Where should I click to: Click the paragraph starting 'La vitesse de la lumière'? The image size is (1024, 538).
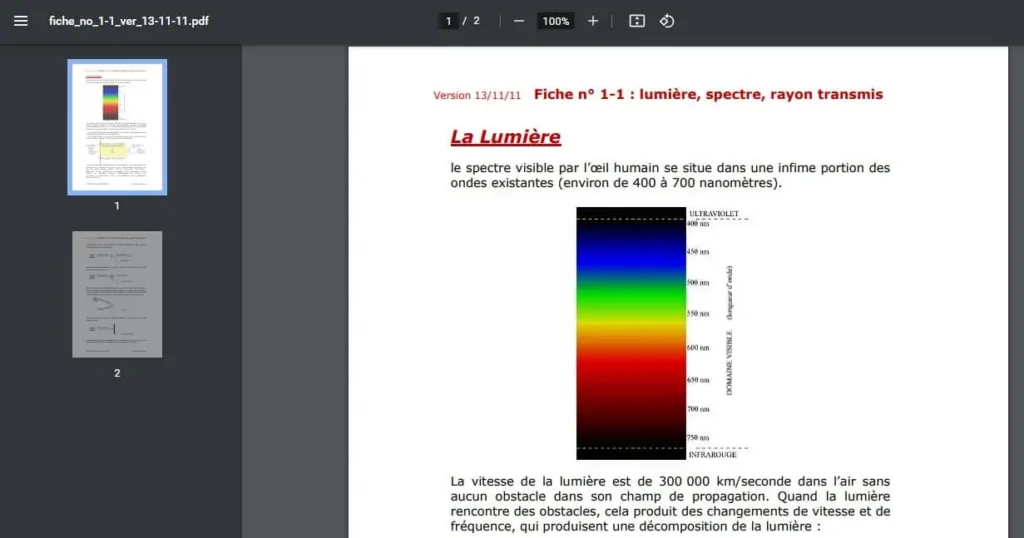click(670, 503)
